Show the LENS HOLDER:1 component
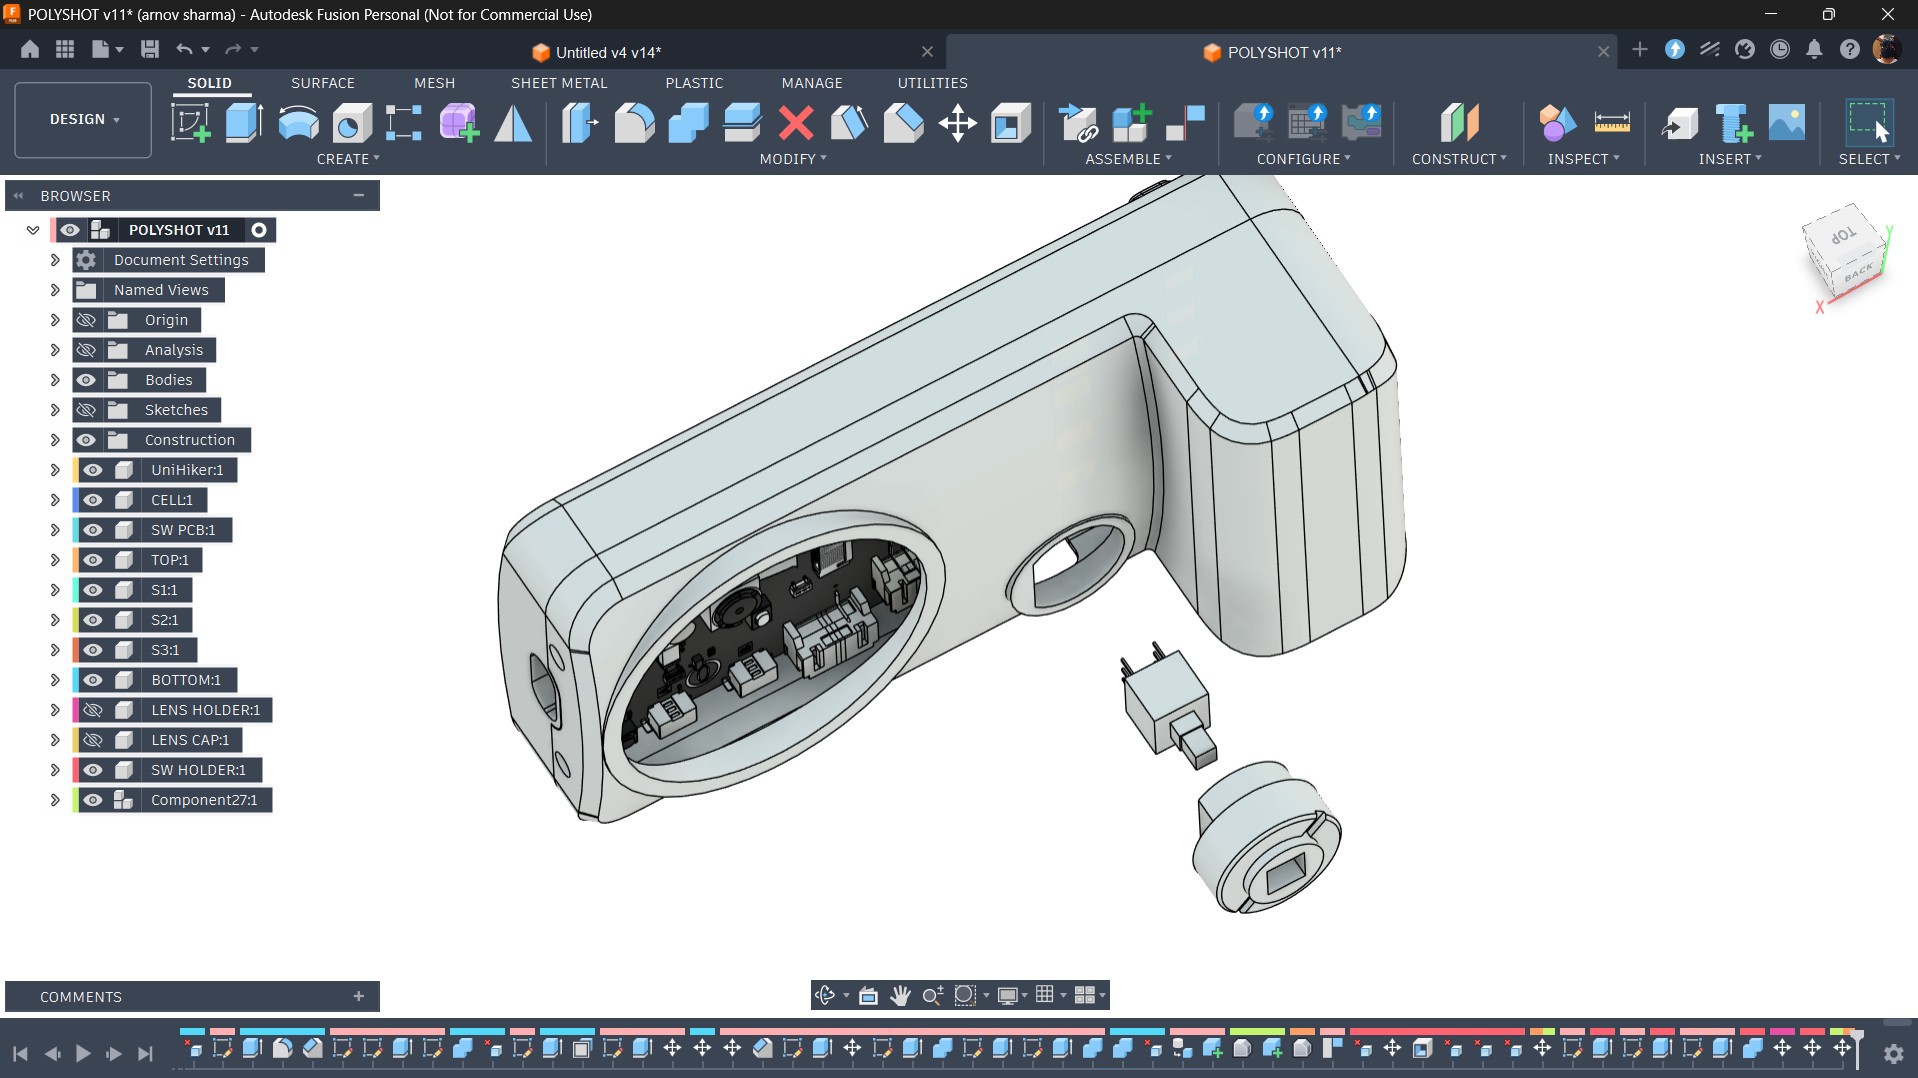This screenshot has width=1918, height=1078. pos(93,710)
